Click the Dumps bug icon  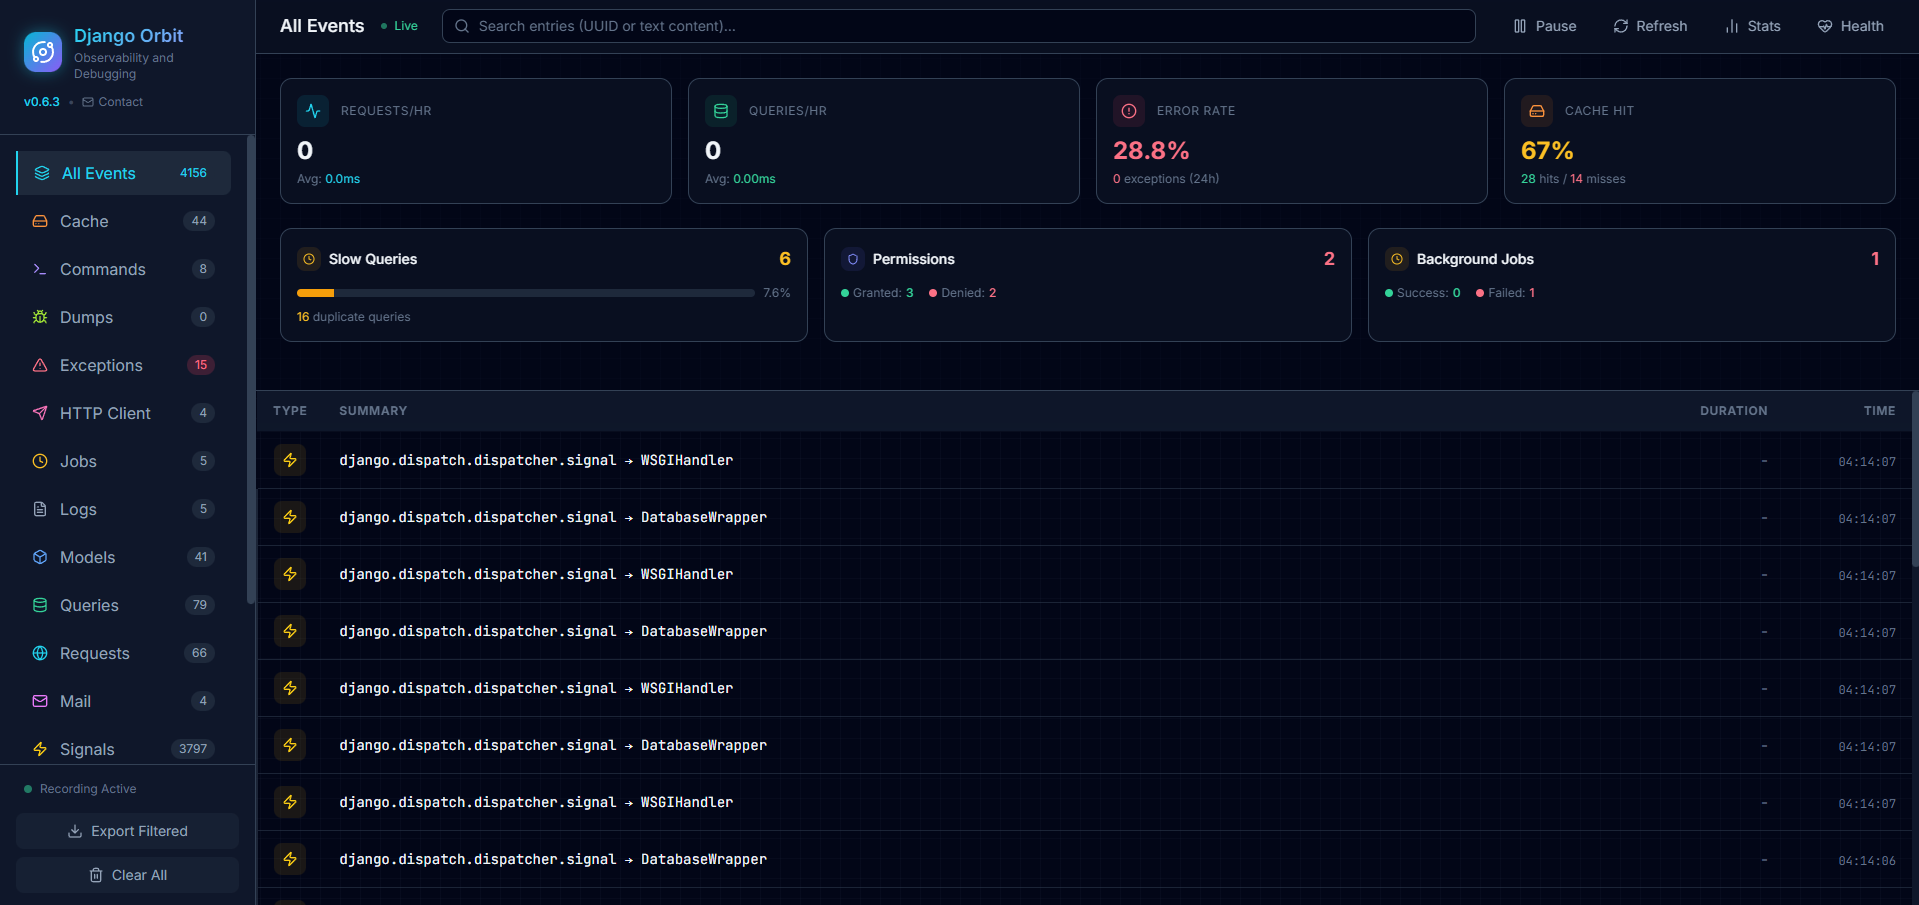click(40, 317)
